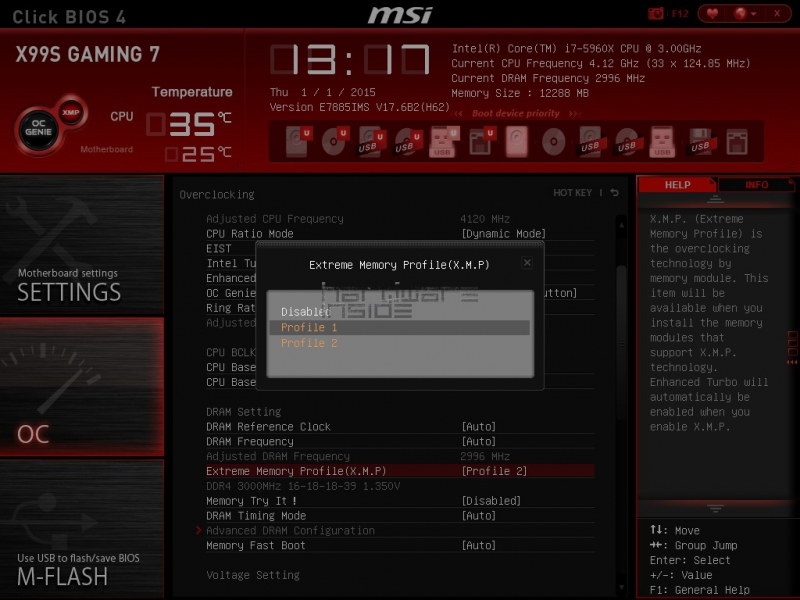Select the highlighted legacy hard disk boot icon
This screenshot has width=800, height=600.
tap(517, 141)
